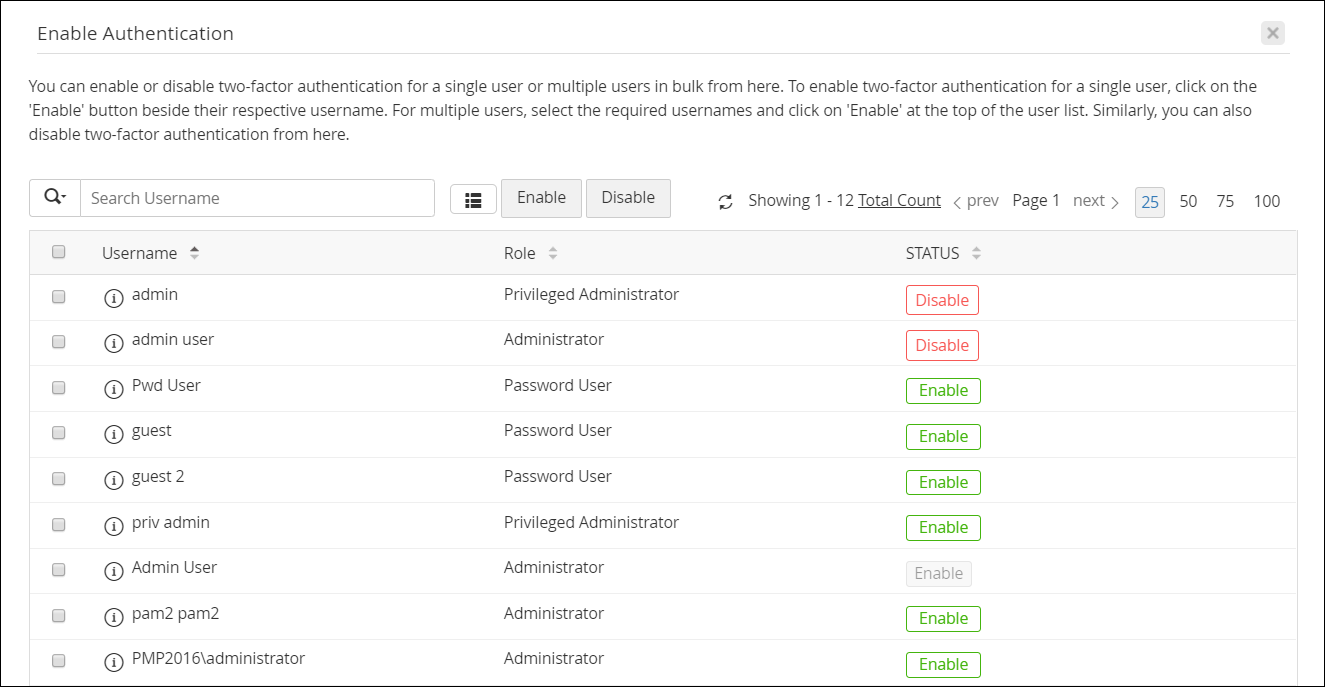
Task: Select the checkbox for guest user
Action: pos(59,433)
